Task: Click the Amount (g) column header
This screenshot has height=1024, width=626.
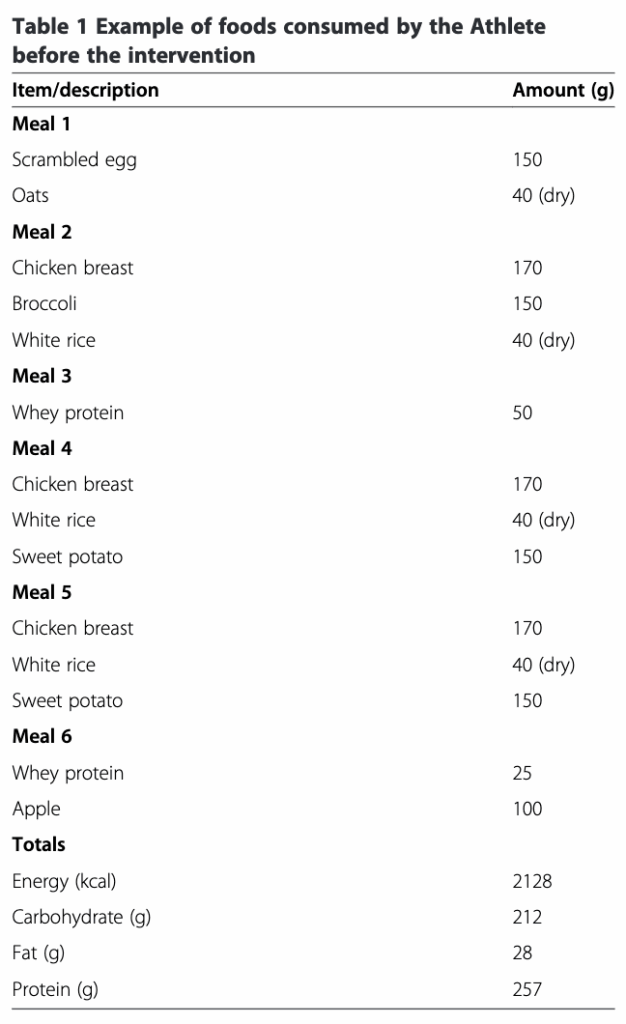Action: pyautogui.click(x=563, y=90)
